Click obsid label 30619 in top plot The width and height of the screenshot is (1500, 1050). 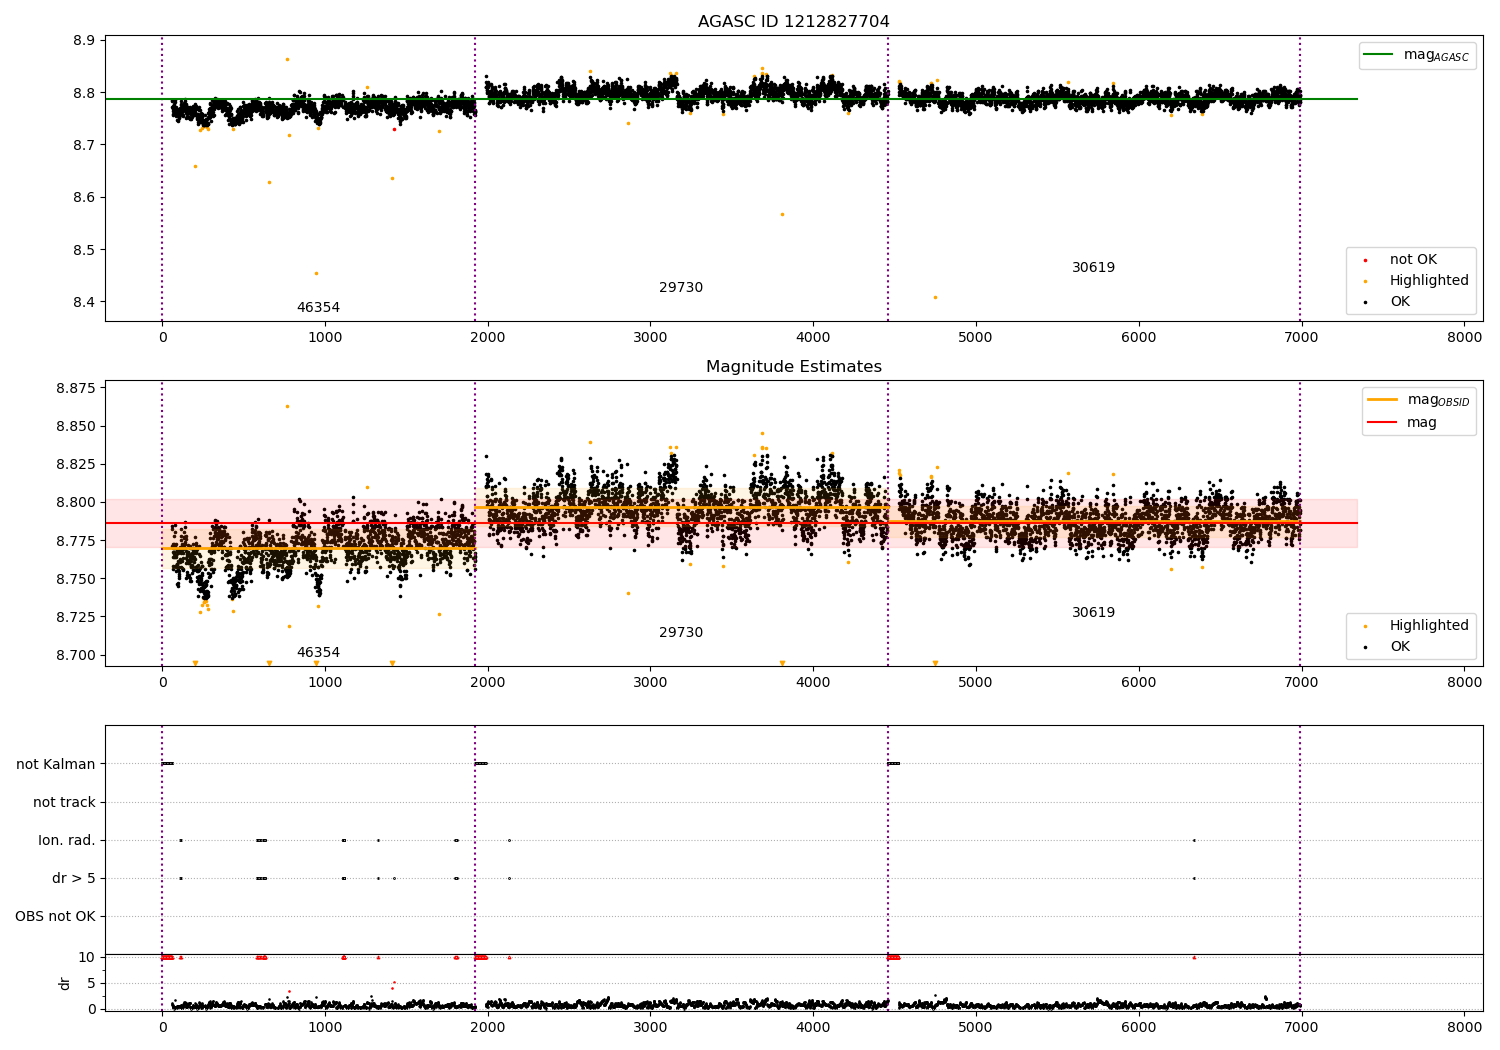(x=1093, y=268)
